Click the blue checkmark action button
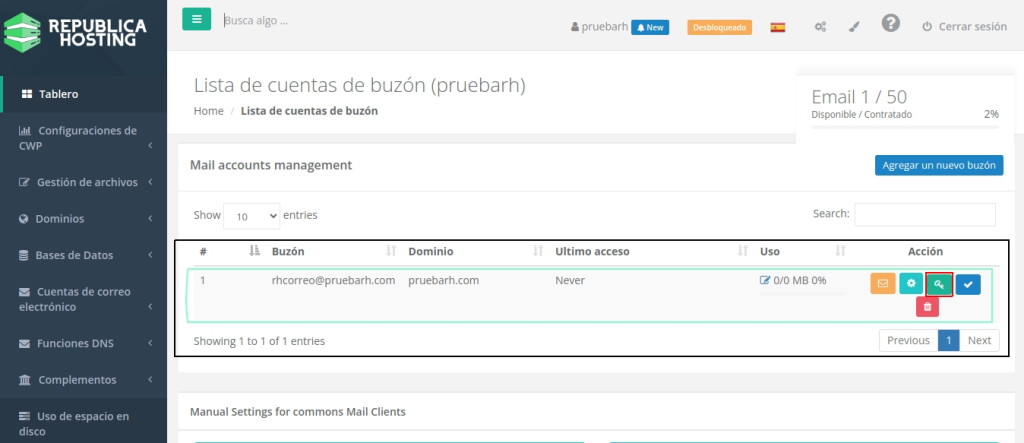This screenshot has height=443, width=1024. coord(967,284)
